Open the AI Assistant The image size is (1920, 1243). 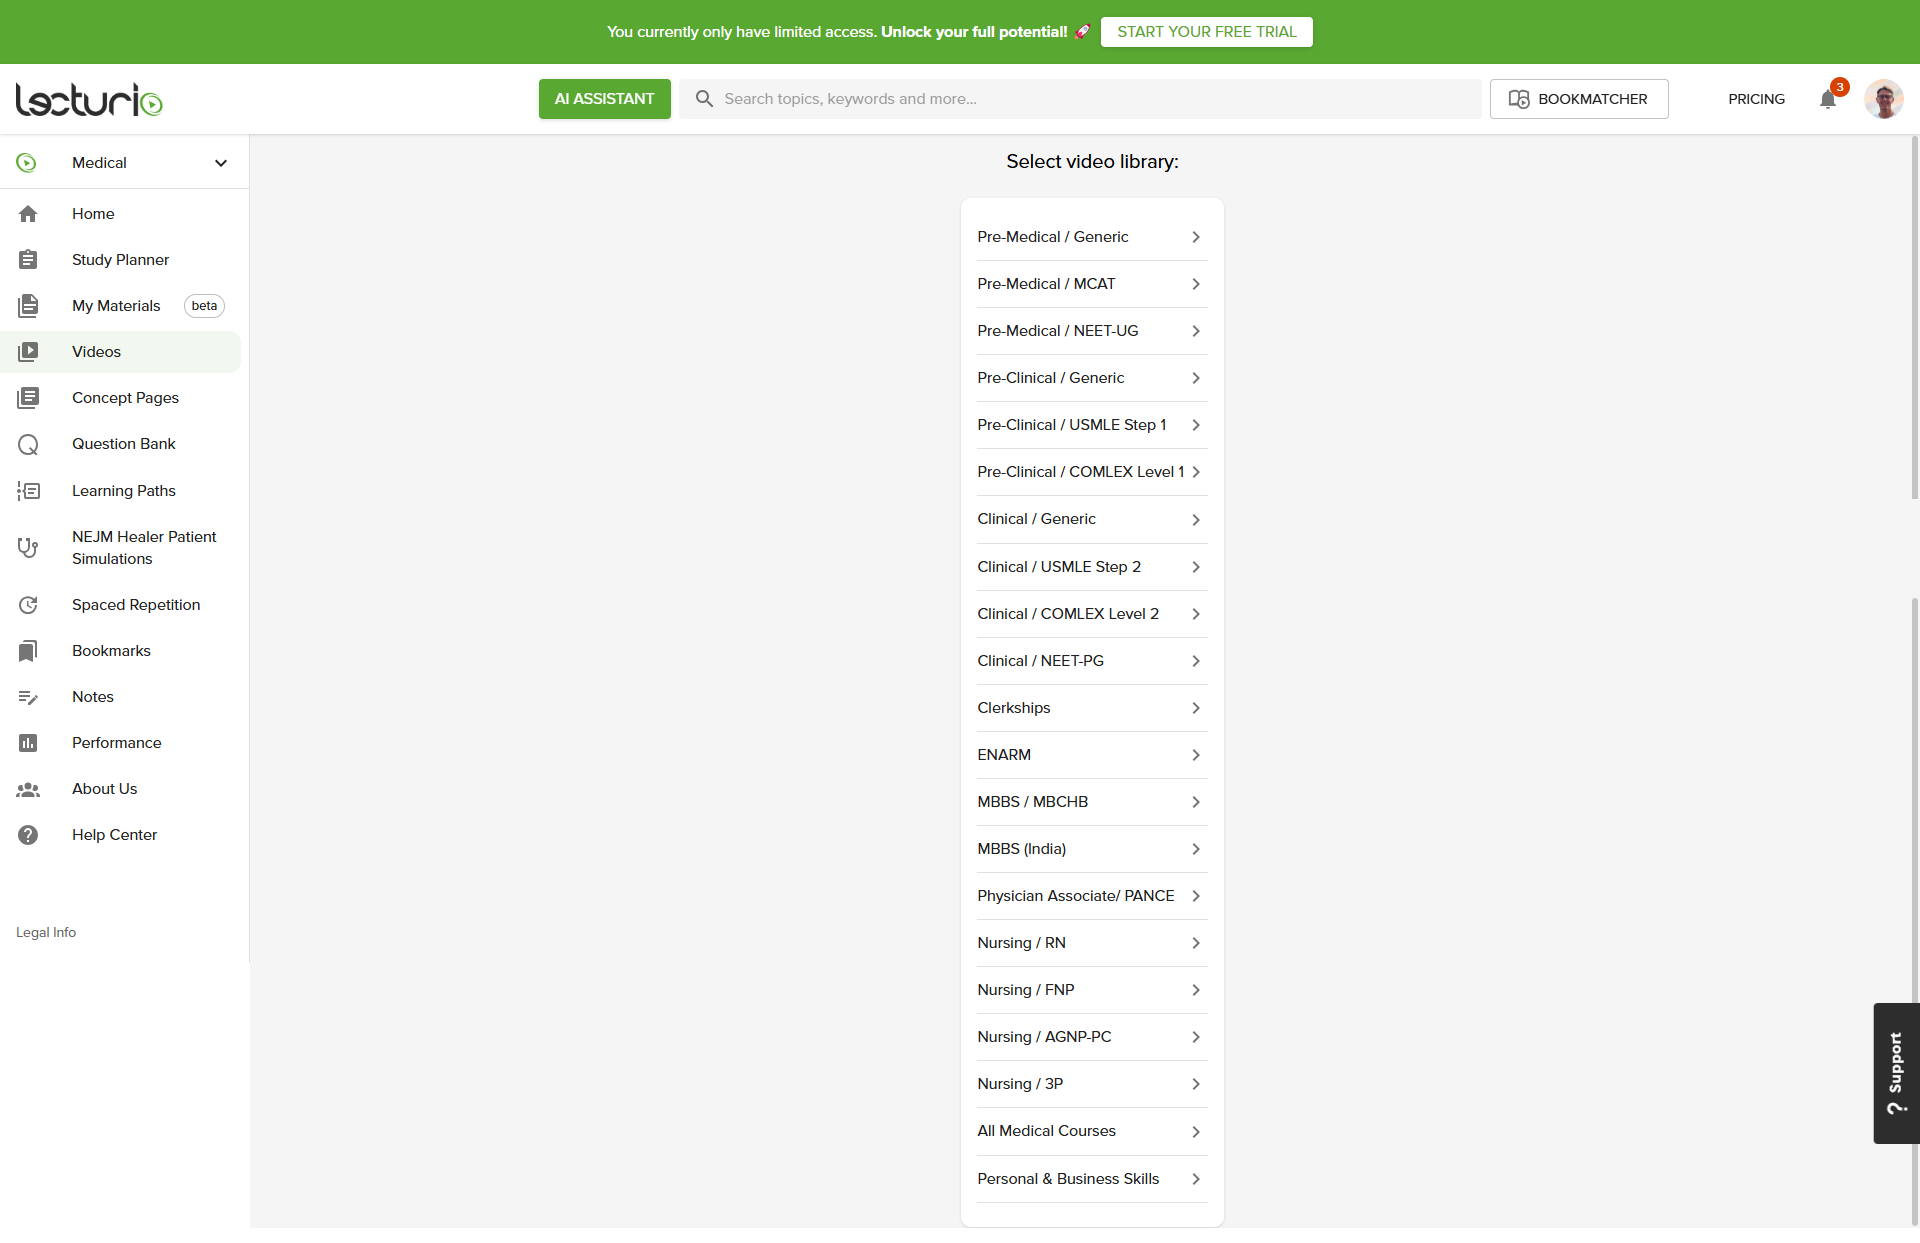click(x=604, y=99)
